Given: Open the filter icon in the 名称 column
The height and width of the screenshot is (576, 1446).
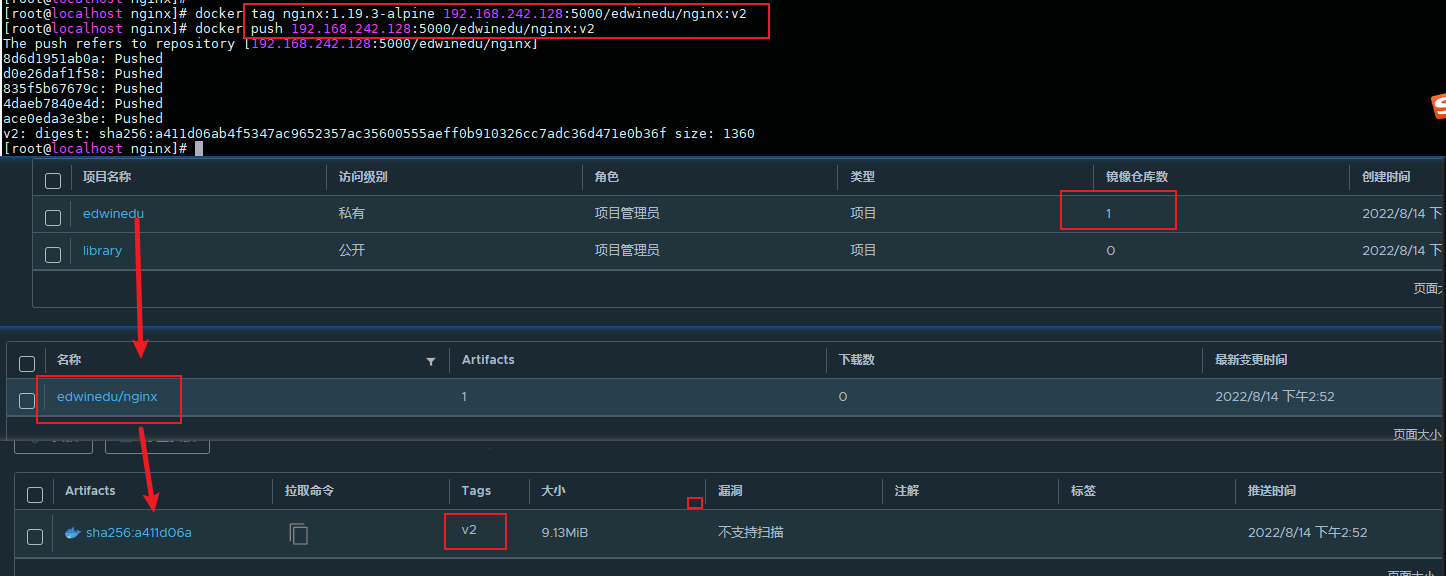Looking at the screenshot, I should (431, 361).
